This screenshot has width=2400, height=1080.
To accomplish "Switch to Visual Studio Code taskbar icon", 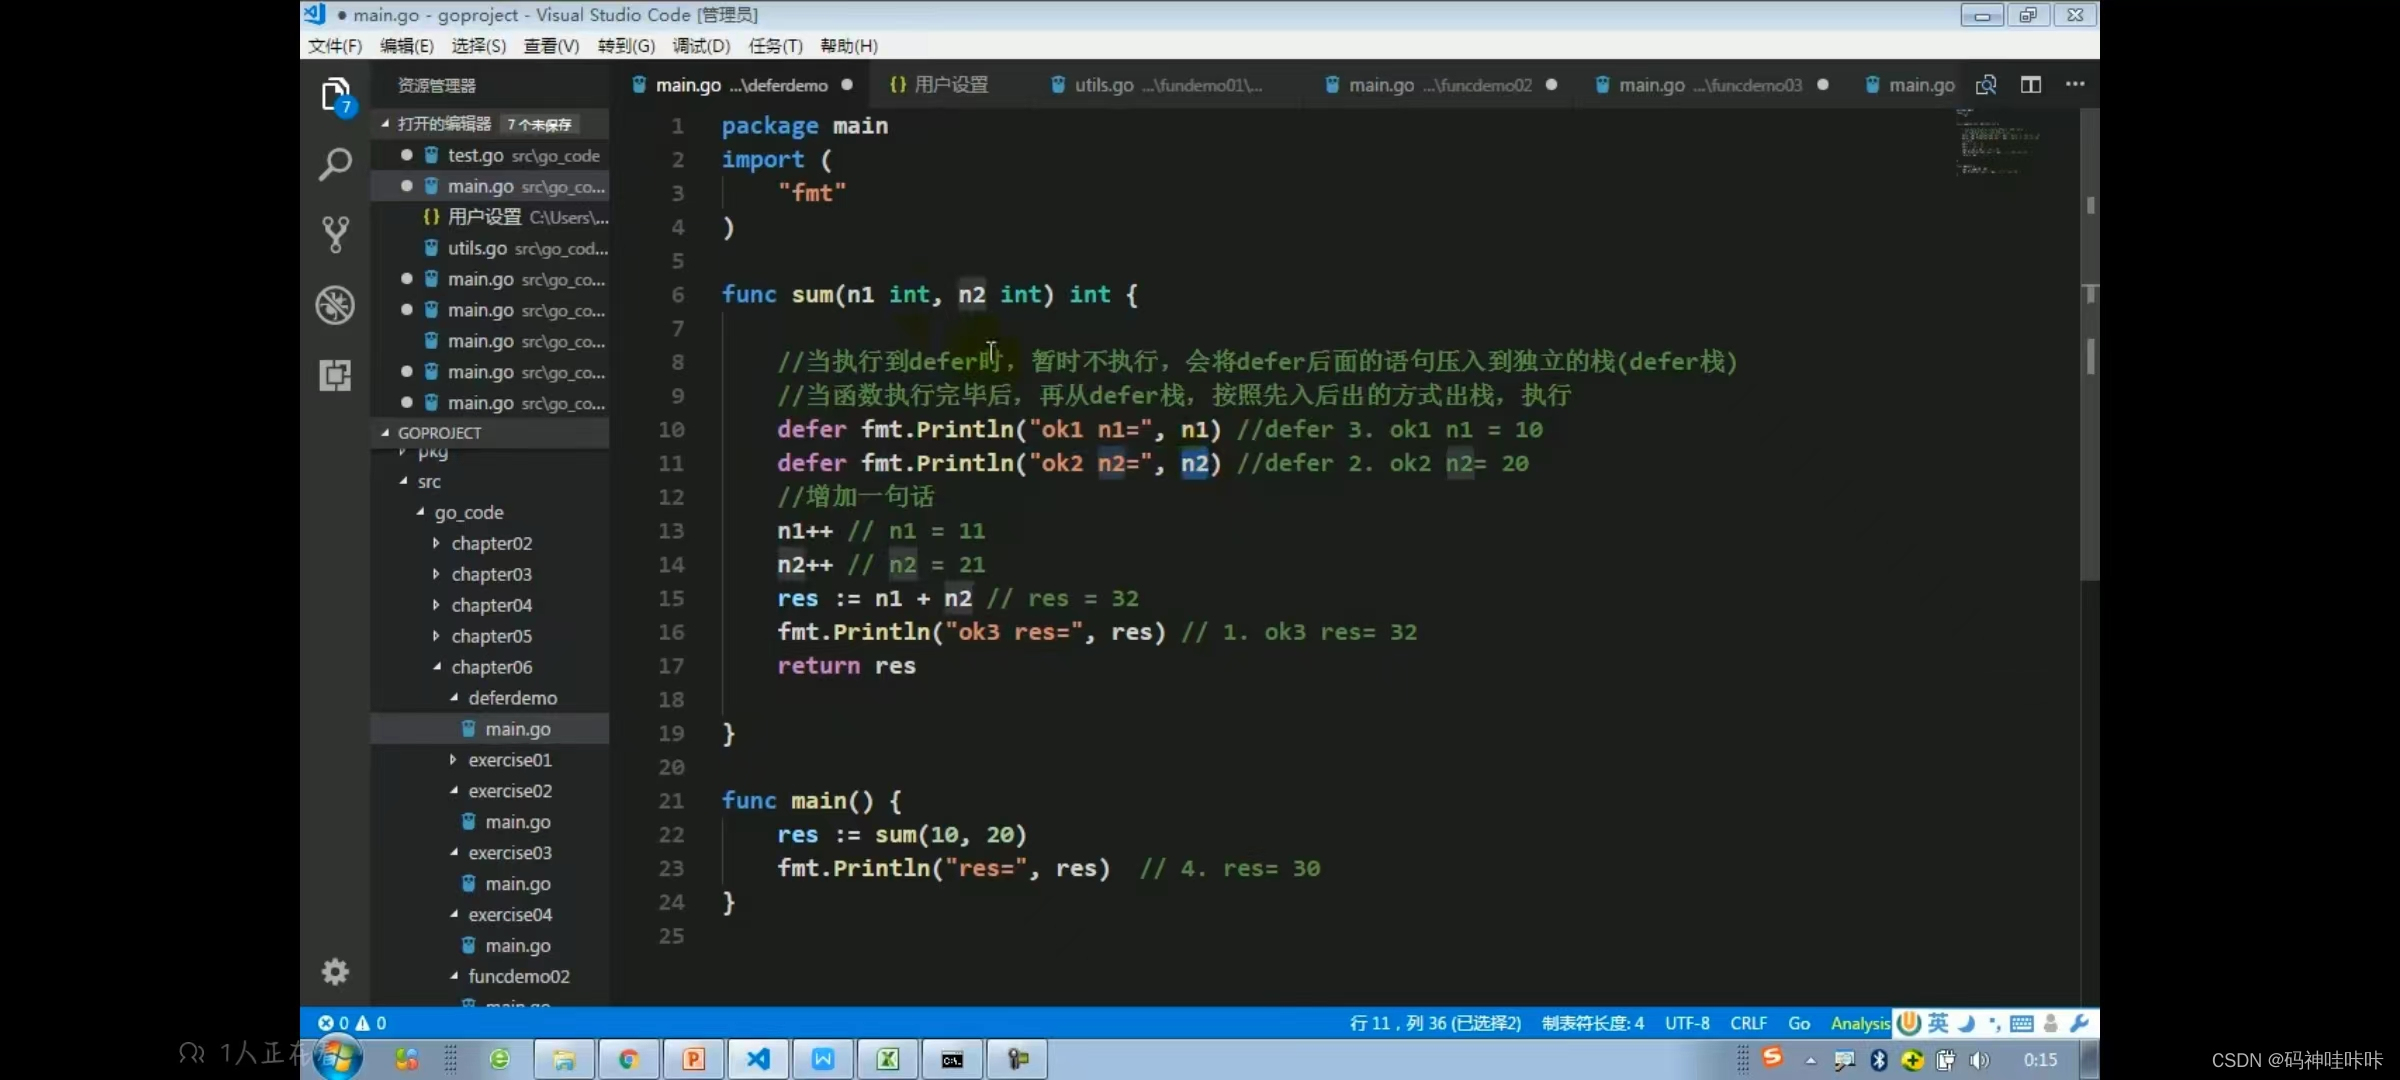I will click(x=758, y=1059).
